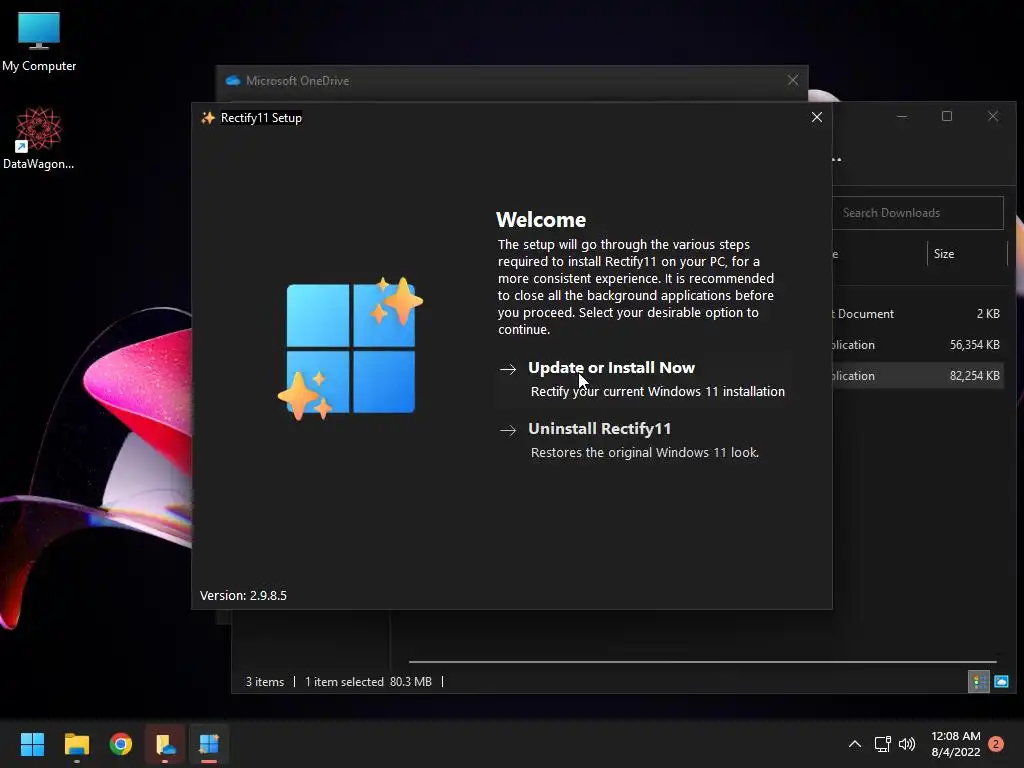Open the network tray icon
Viewport: 1024px width, 768px height.
tap(882, 744)
